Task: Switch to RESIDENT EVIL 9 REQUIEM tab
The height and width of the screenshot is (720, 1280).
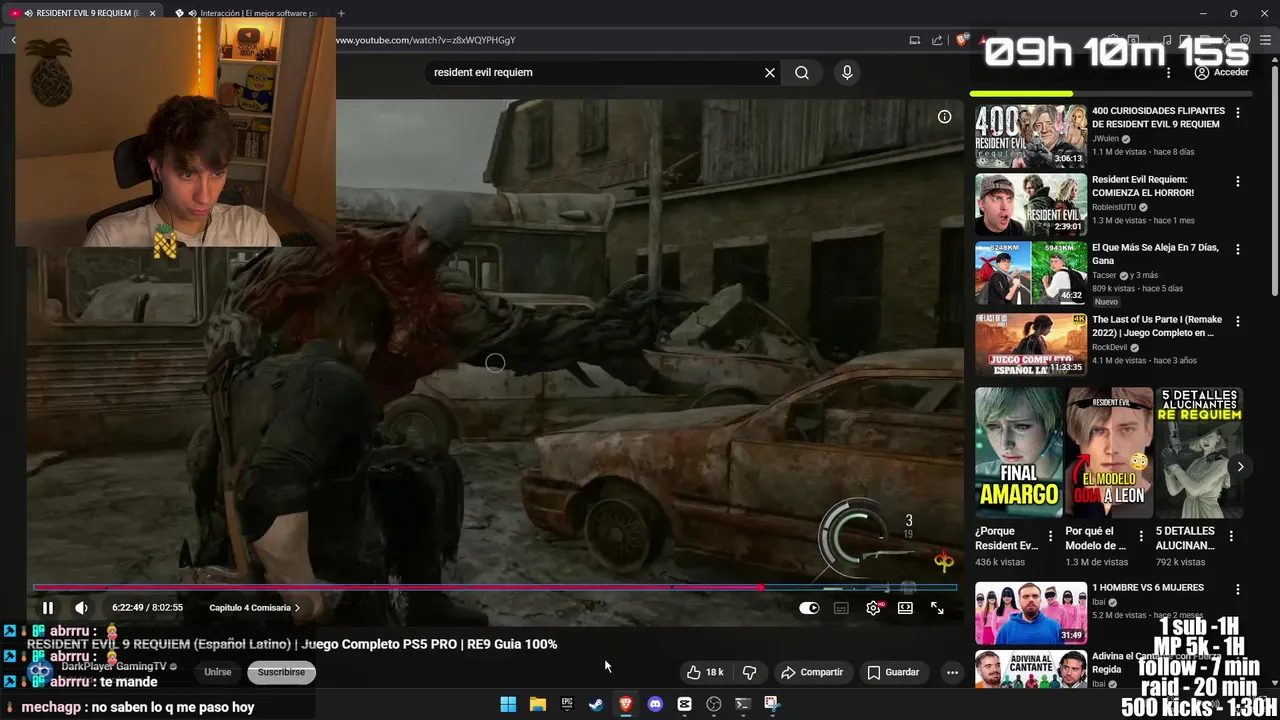Action: (85, 13)
